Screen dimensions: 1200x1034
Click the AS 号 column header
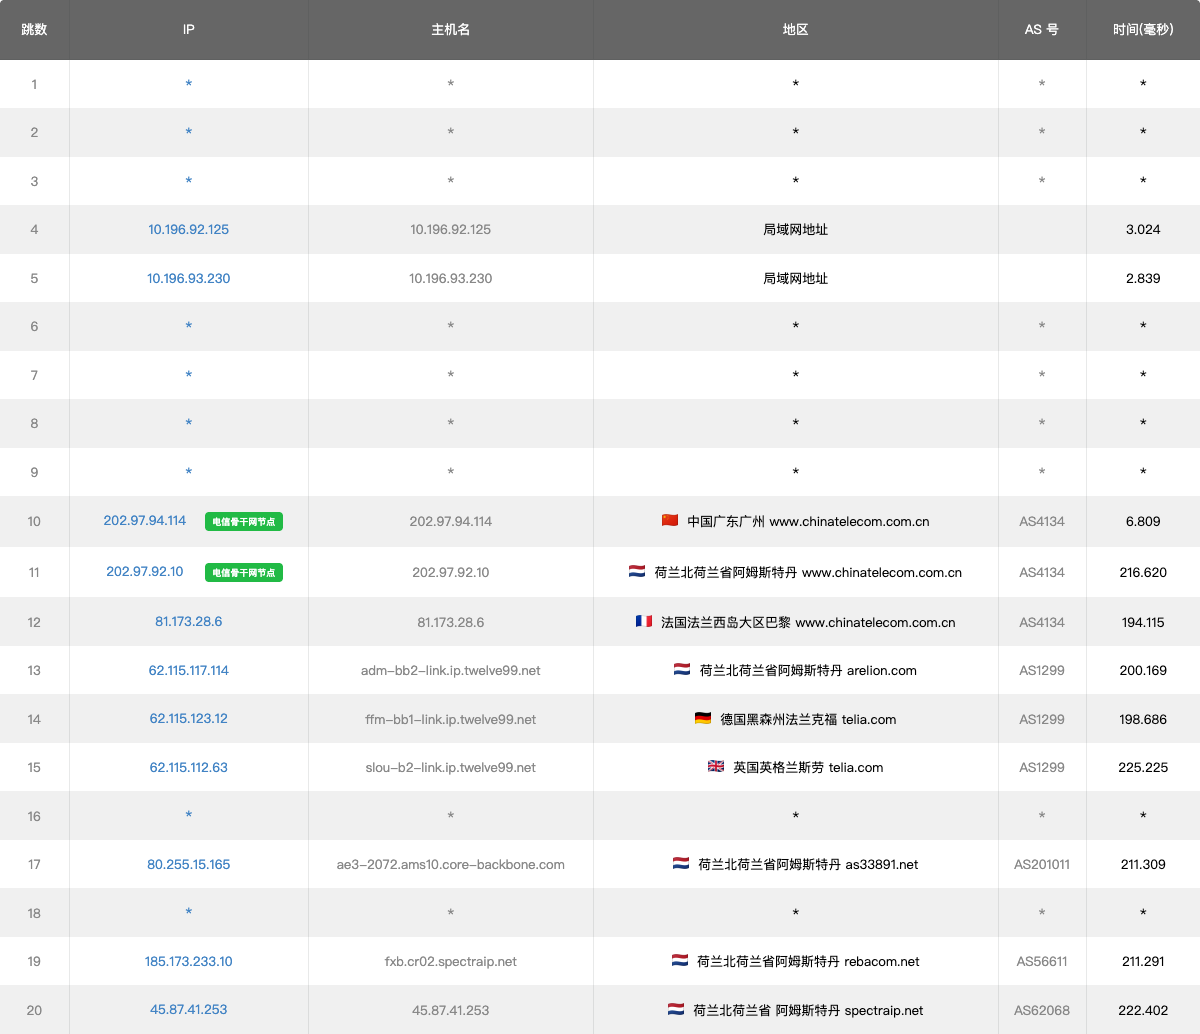(1041, 29)
